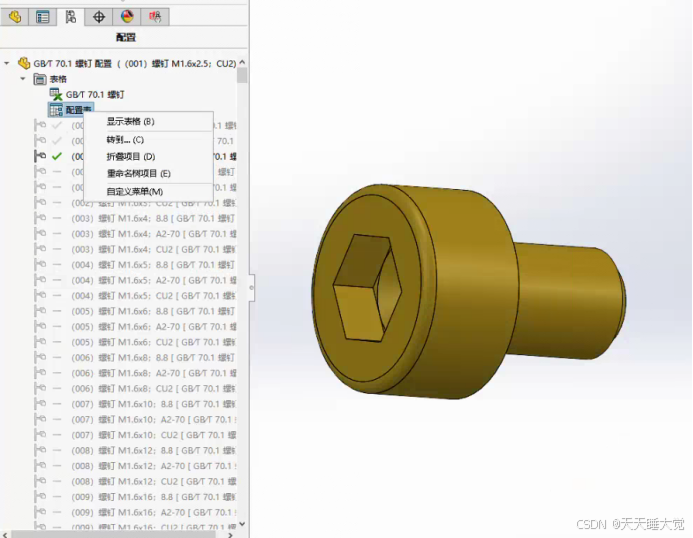693x538 pixels.
Task: Click the Excel design table icon GB/T 70.1 螺钉
Action: click(56, 94)
